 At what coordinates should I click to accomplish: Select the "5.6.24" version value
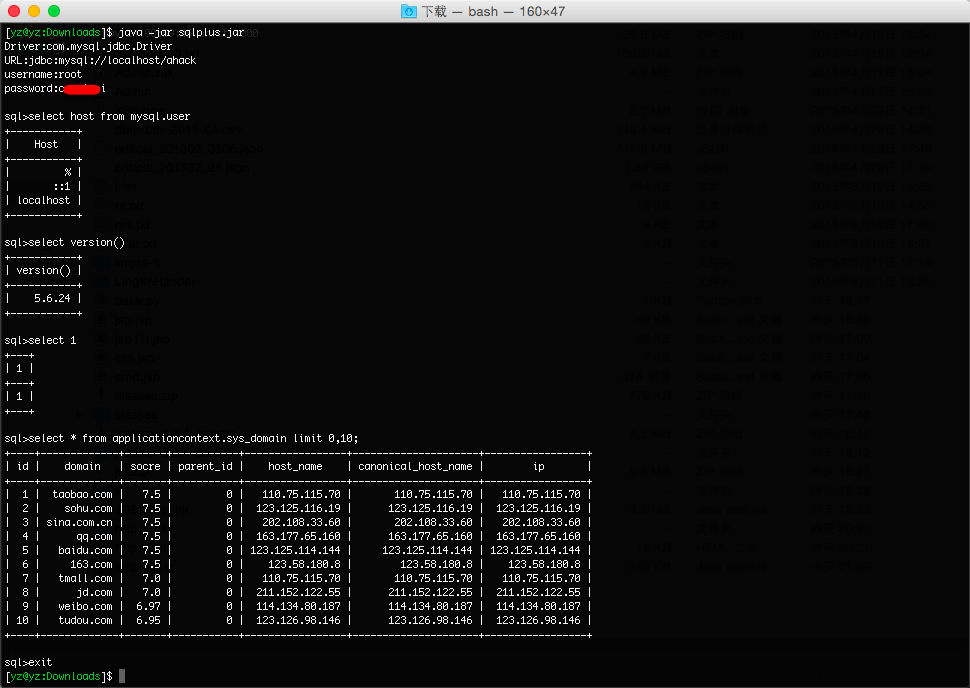coord(53,298)
